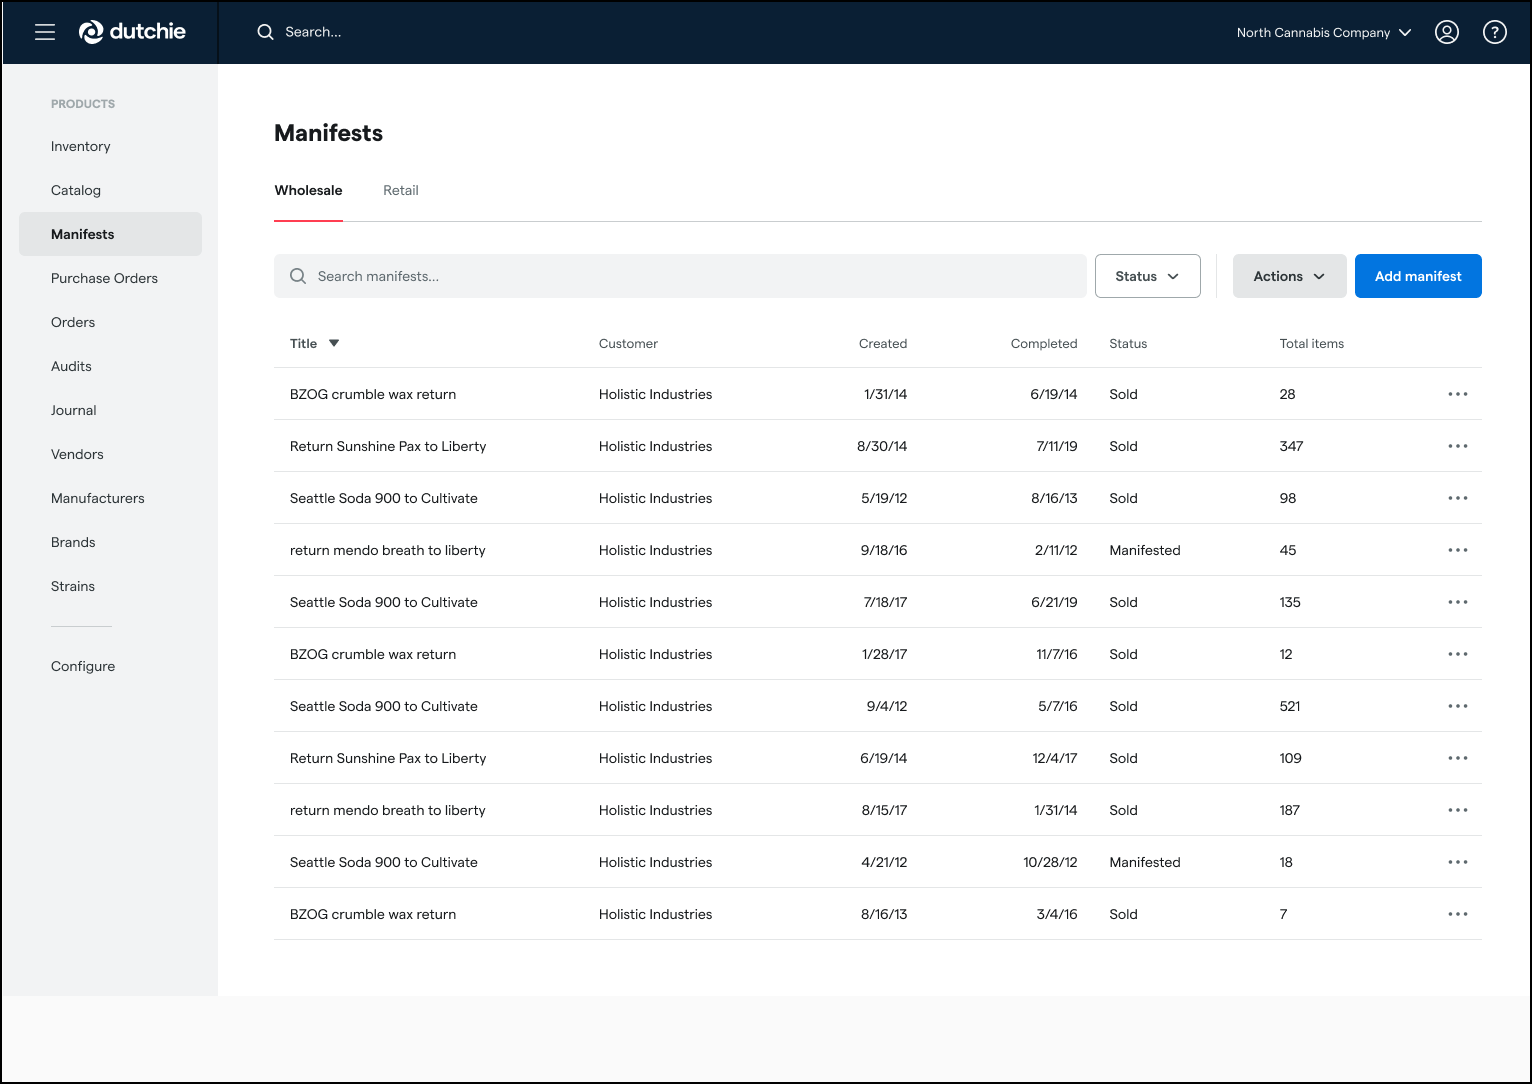Click the dutchie logo
This screenshot has width=1532, height=1084.
coord(133,32)
